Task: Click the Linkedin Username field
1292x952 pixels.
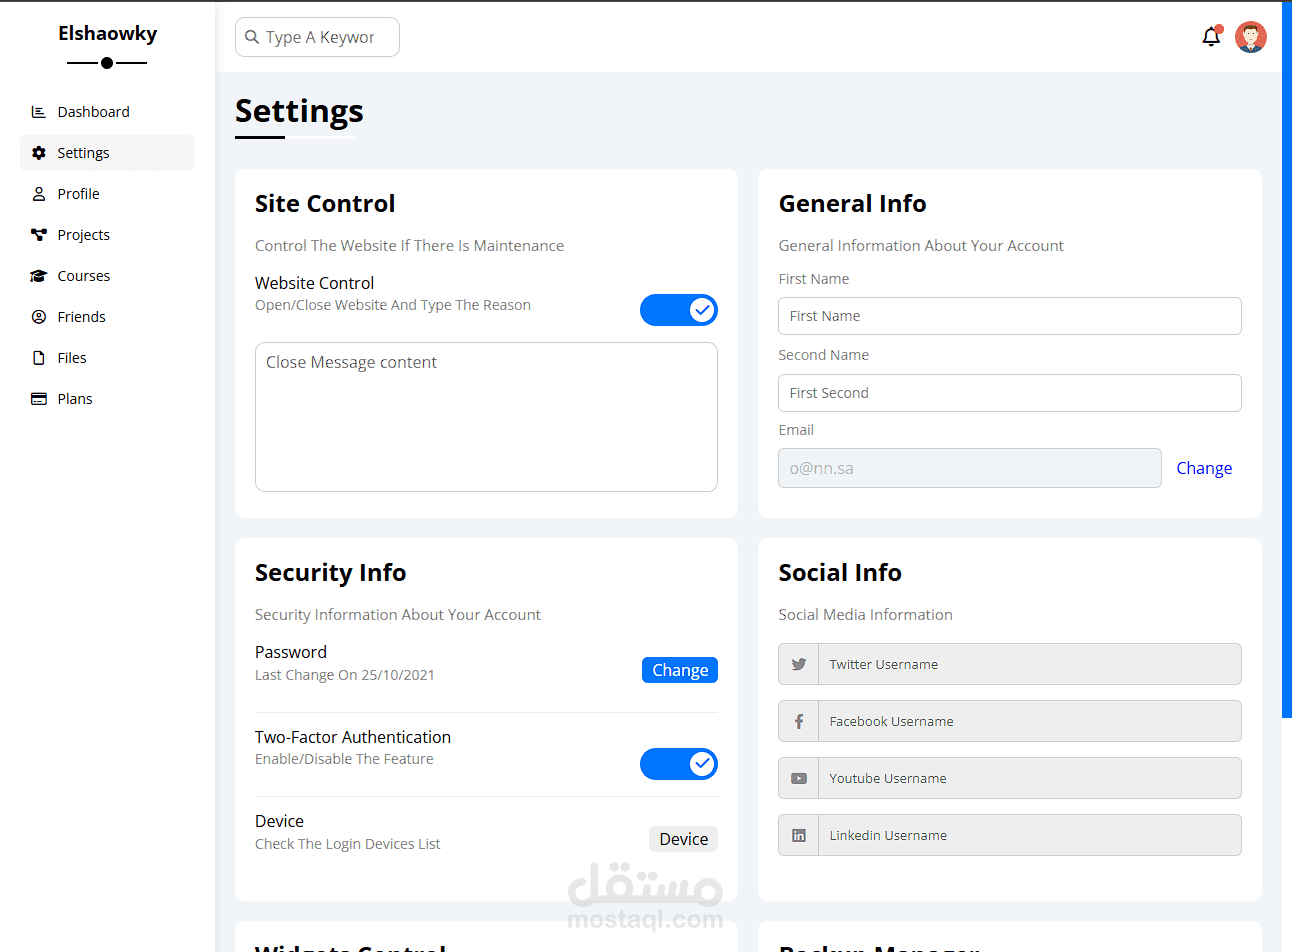Action: coord(1030,835)
